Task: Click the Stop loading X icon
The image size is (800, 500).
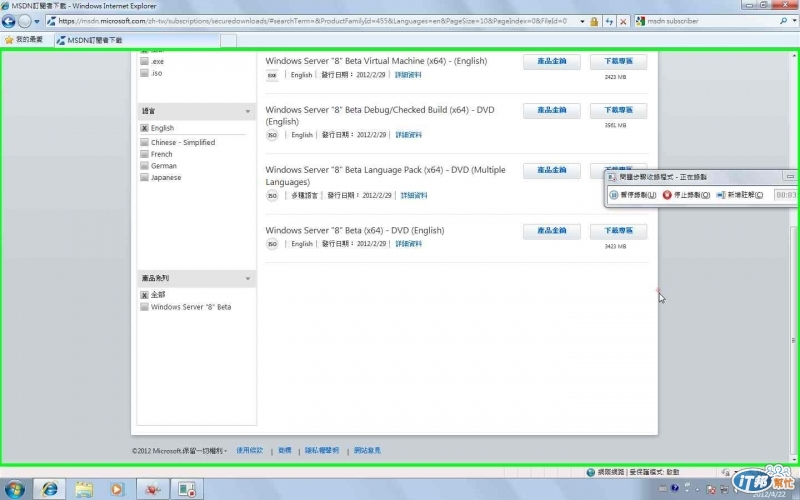Action: [x=623, y=21]
